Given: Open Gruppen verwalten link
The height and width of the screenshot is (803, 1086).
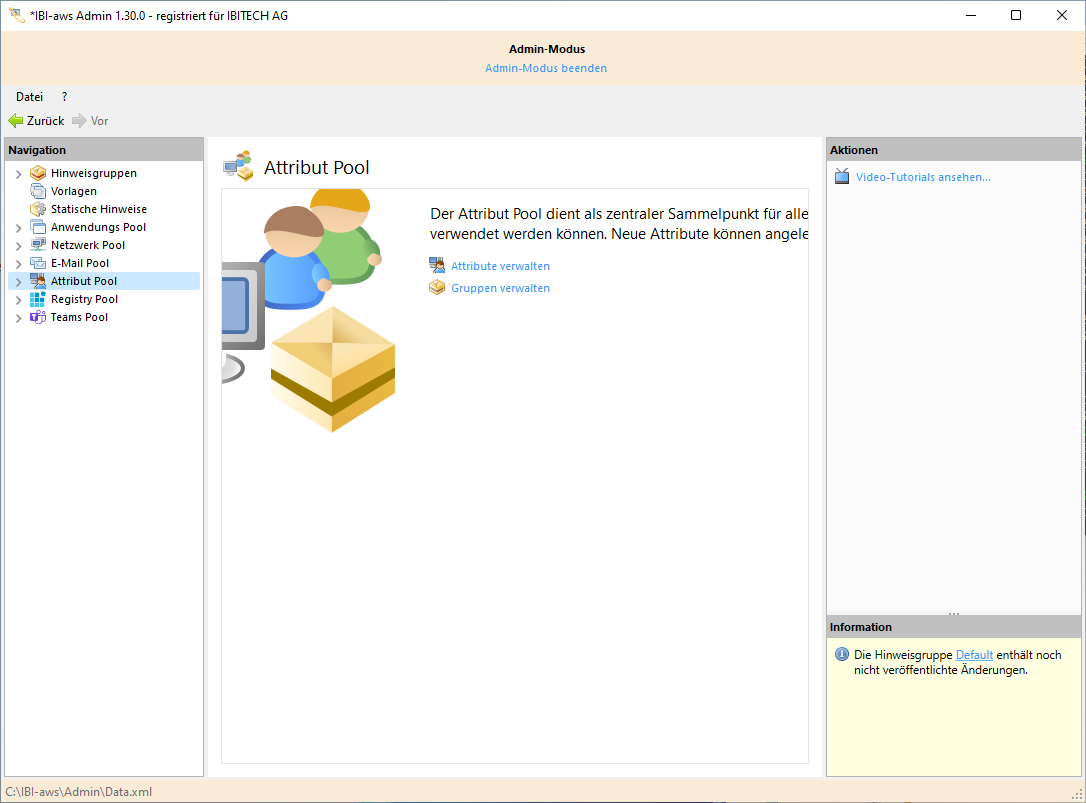Looking at the screenshot, I should pyautogui.click(x=500, y=288).
